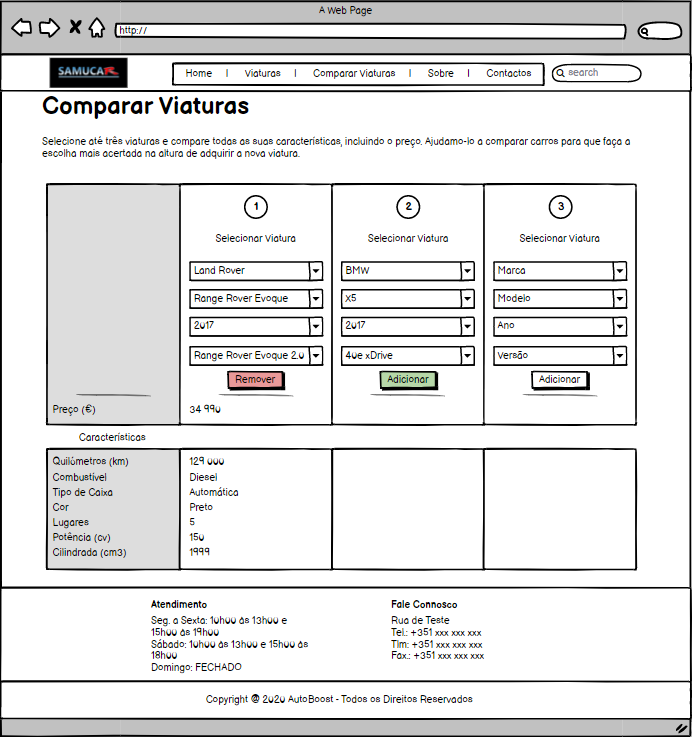Click the SAMUCAR logo
Screen dimensions: 692x737
pos(88,72)
